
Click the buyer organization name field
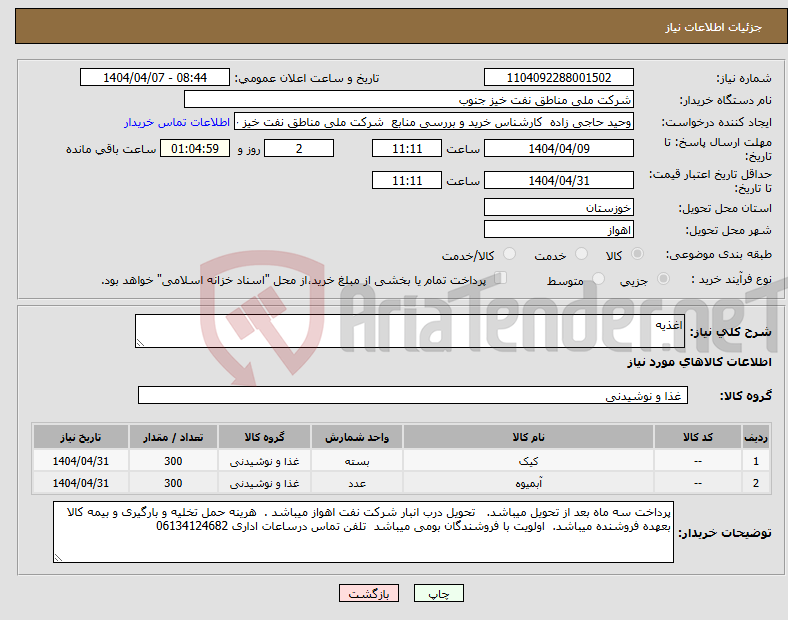[409, 99]
